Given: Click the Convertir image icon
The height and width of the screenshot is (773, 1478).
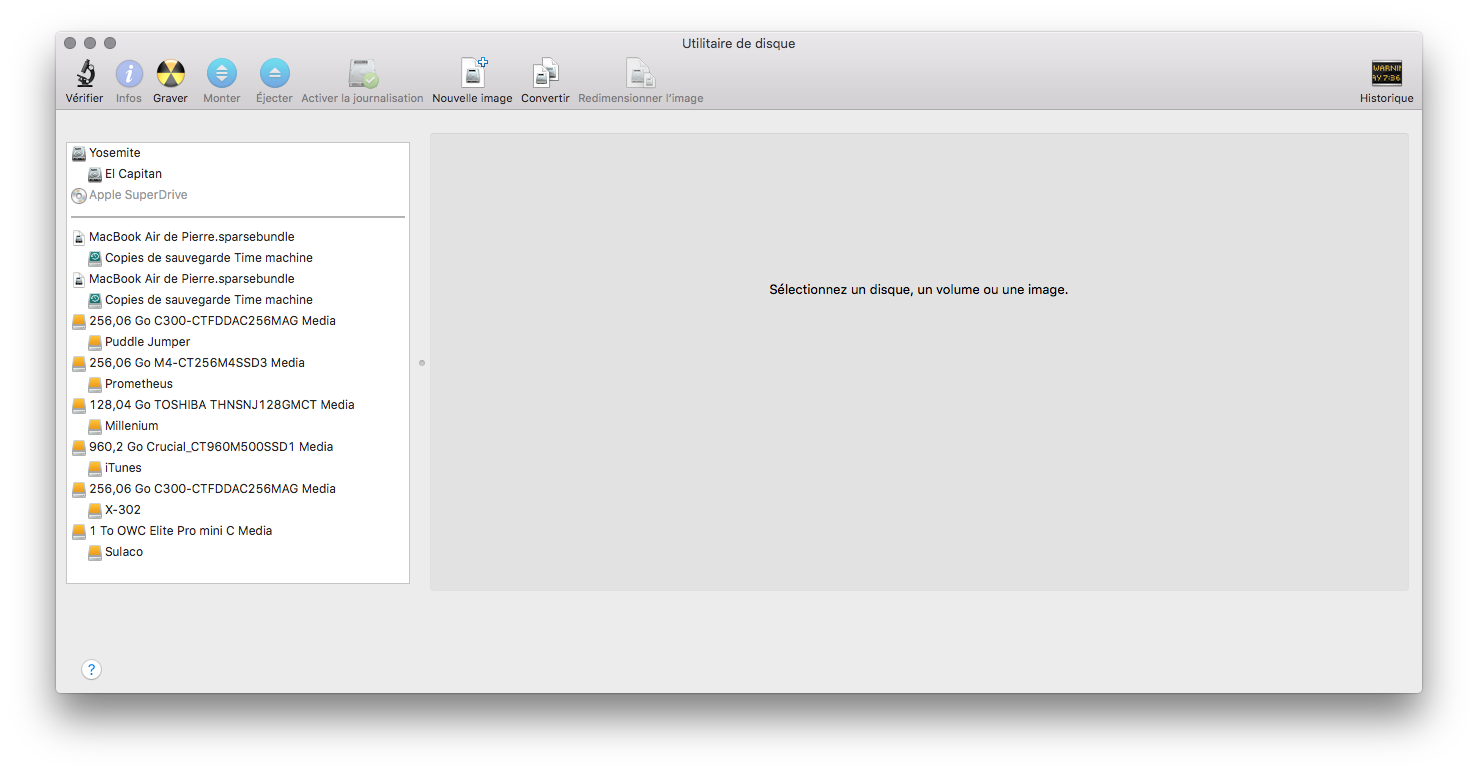Looking at the screenshot, I should tap(545, 74).
